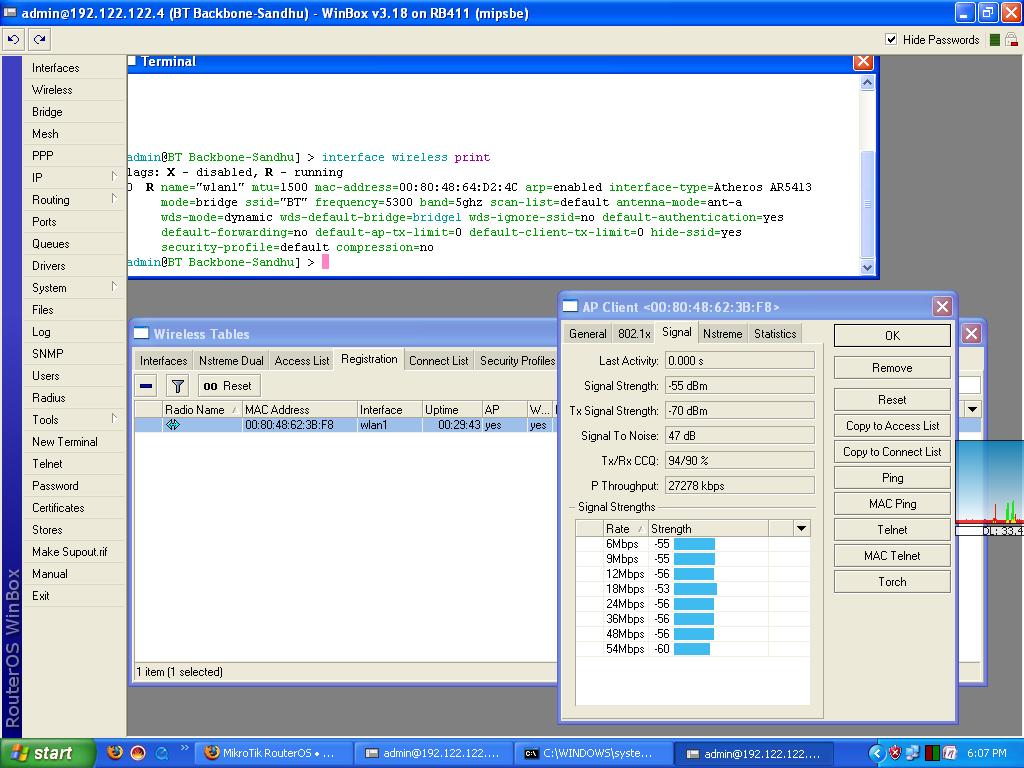
Task: Switch to the Nstreme Dual tab
Action: 231,360
